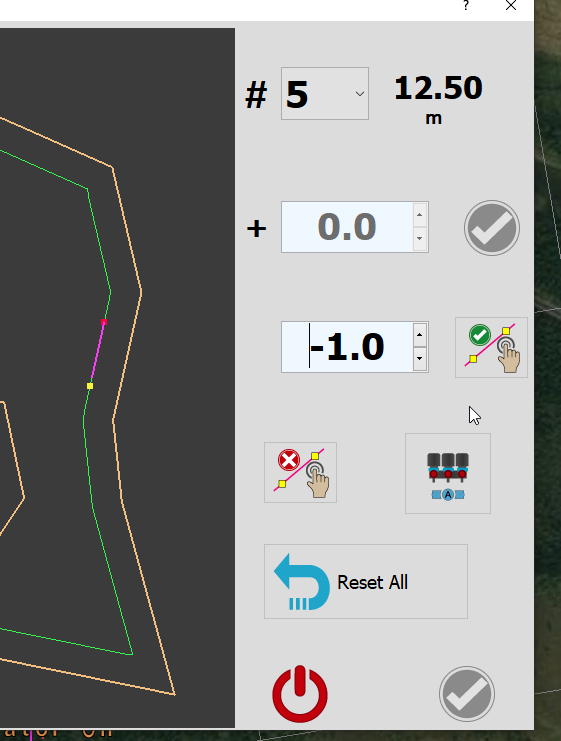Click the blue return arrow icon
The height and width of the screenshot is (741, 561).
point(302,582)
